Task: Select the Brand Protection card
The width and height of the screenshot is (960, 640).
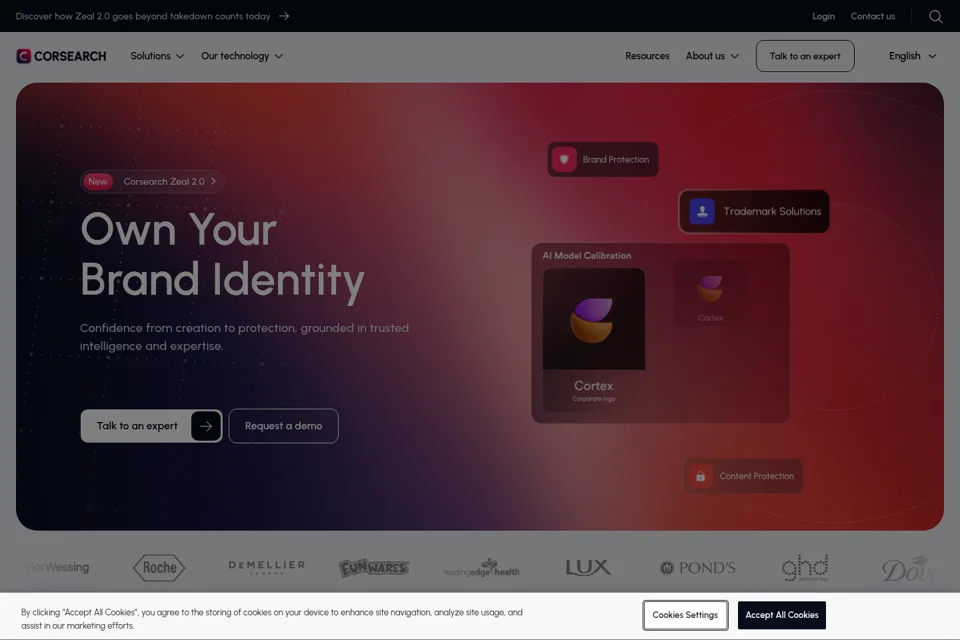Action: (603, 160)
